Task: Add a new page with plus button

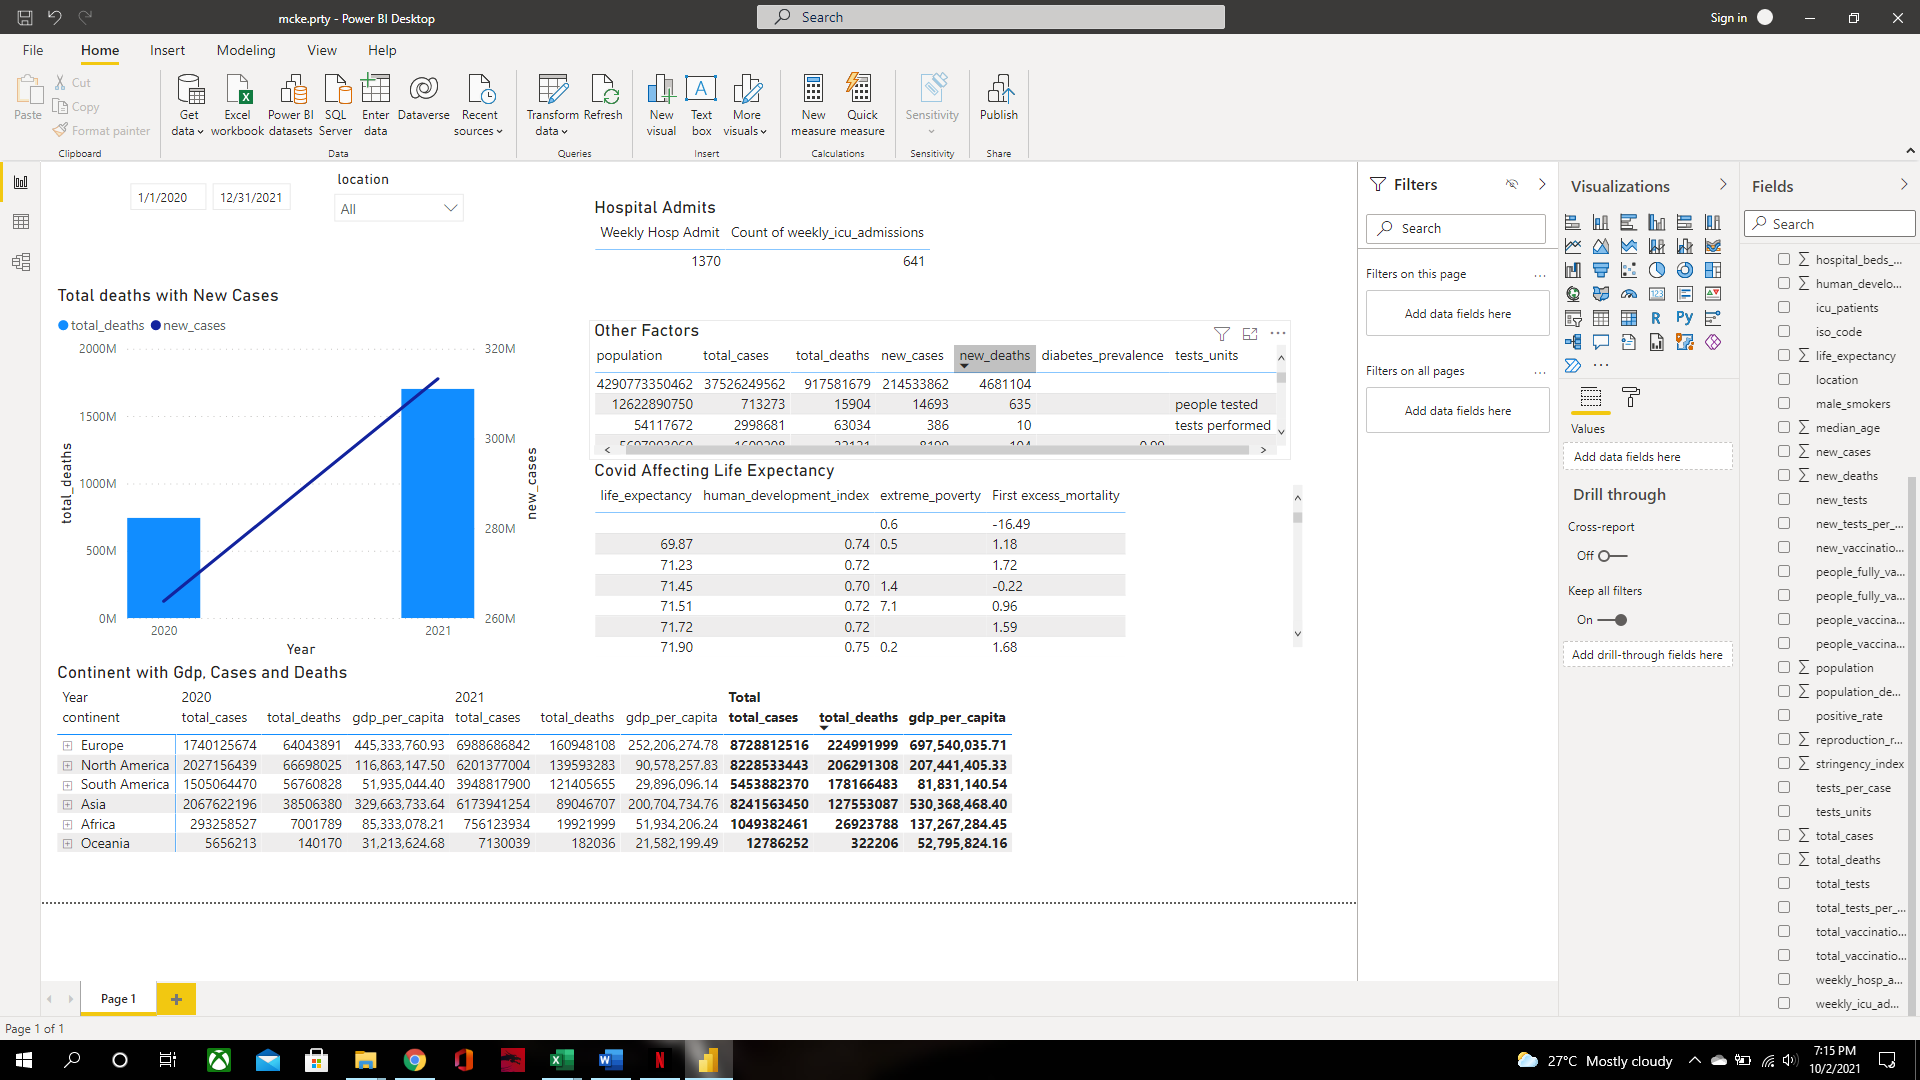Action: [176, 999]
